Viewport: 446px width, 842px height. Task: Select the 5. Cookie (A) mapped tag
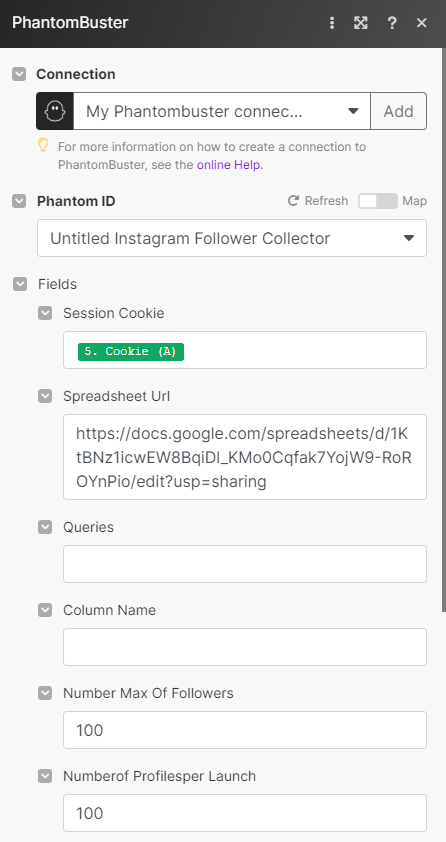click(x=131, y=351)
